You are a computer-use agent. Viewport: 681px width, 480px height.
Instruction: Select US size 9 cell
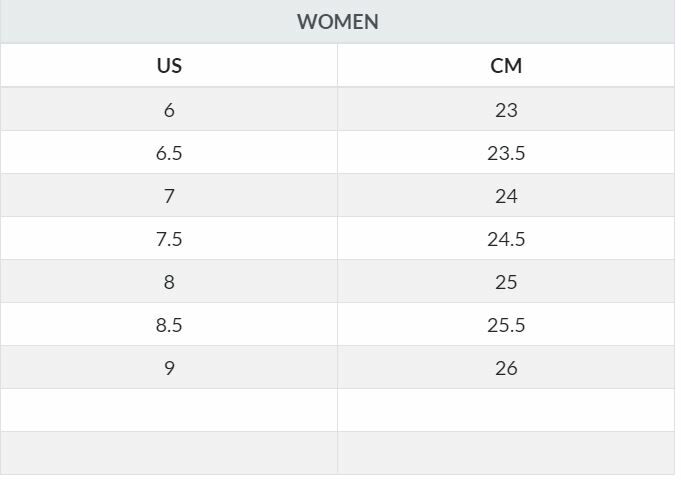tap(169, 367)
